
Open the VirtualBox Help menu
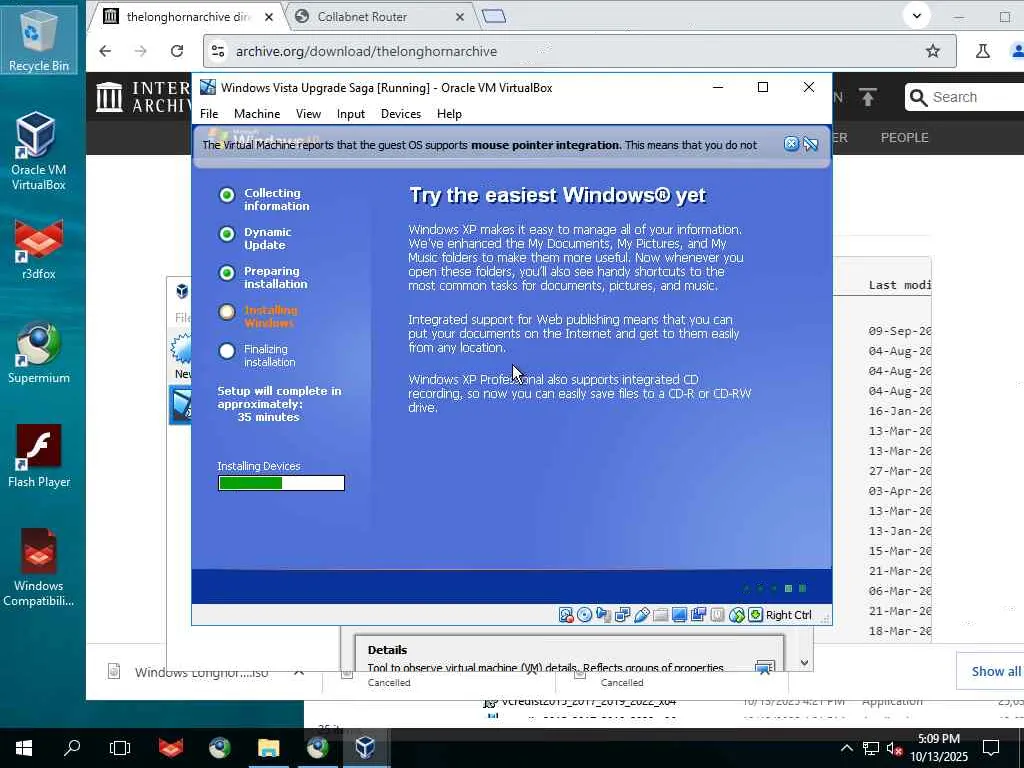tap(449, 114)
